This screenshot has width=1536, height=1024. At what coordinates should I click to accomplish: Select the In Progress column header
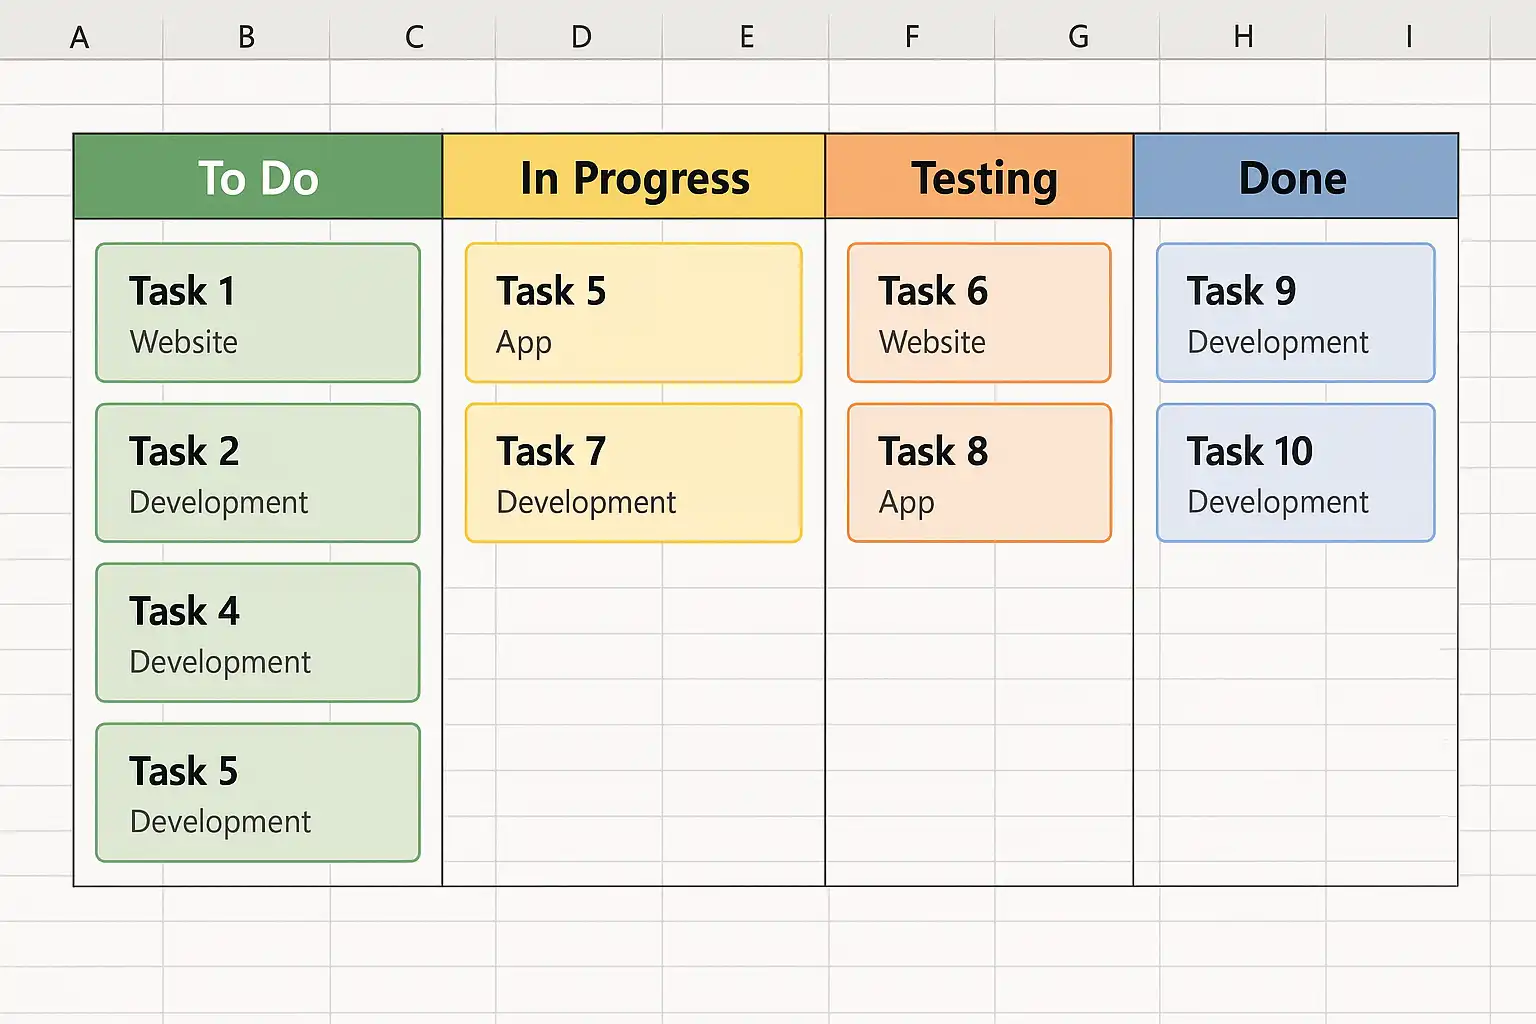(x=634, y=177)
